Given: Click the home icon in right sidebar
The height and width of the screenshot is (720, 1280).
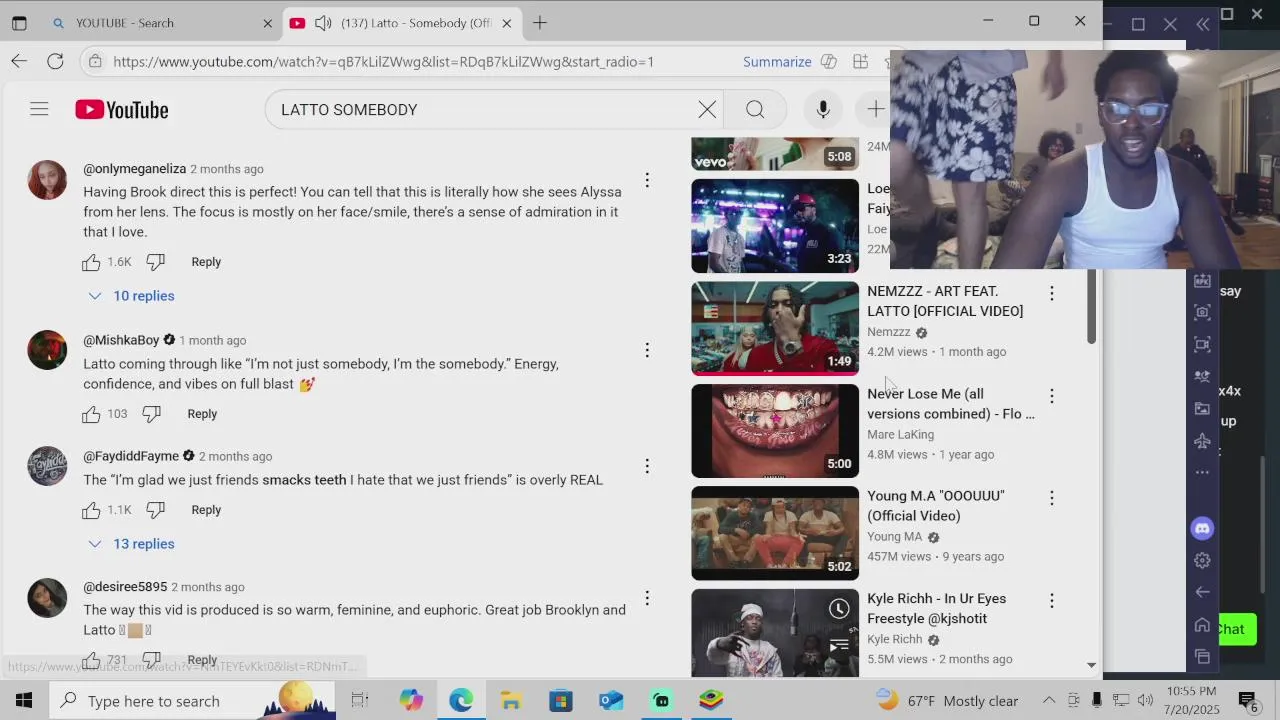Looking at the screenshot, I should pyautogui.click(x=1202, y=625).
